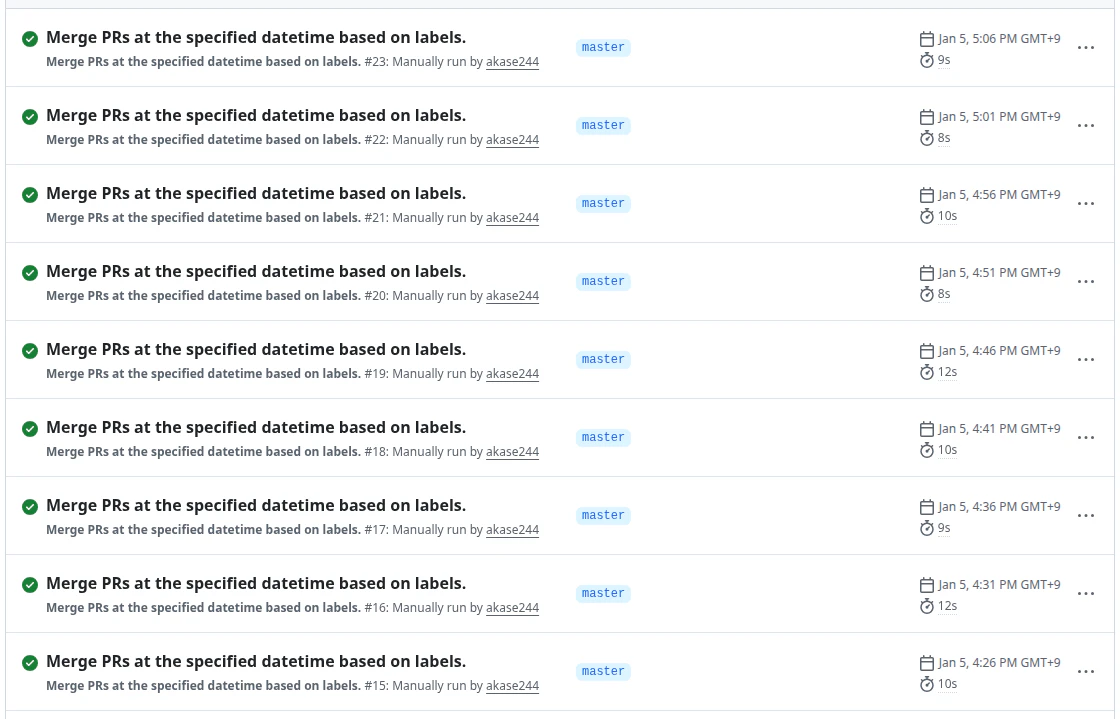
Task: Open the three-dot options for run #21
Action: tap(1086, 204)
